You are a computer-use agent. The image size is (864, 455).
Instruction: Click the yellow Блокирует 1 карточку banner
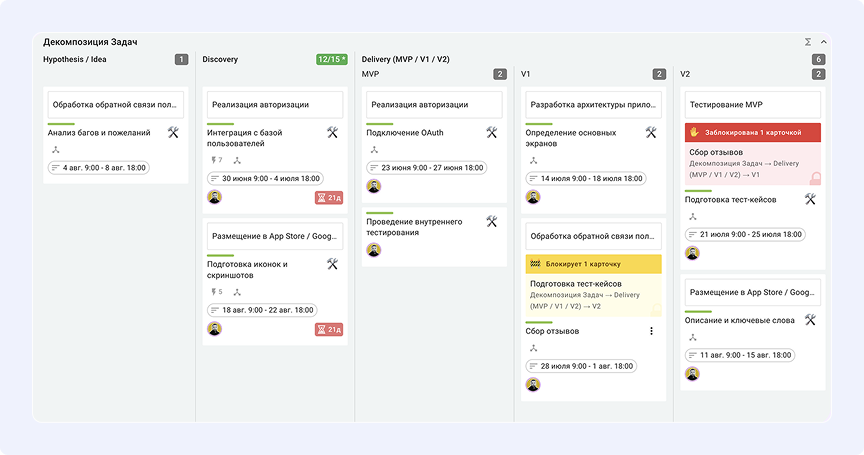point(594,264)
